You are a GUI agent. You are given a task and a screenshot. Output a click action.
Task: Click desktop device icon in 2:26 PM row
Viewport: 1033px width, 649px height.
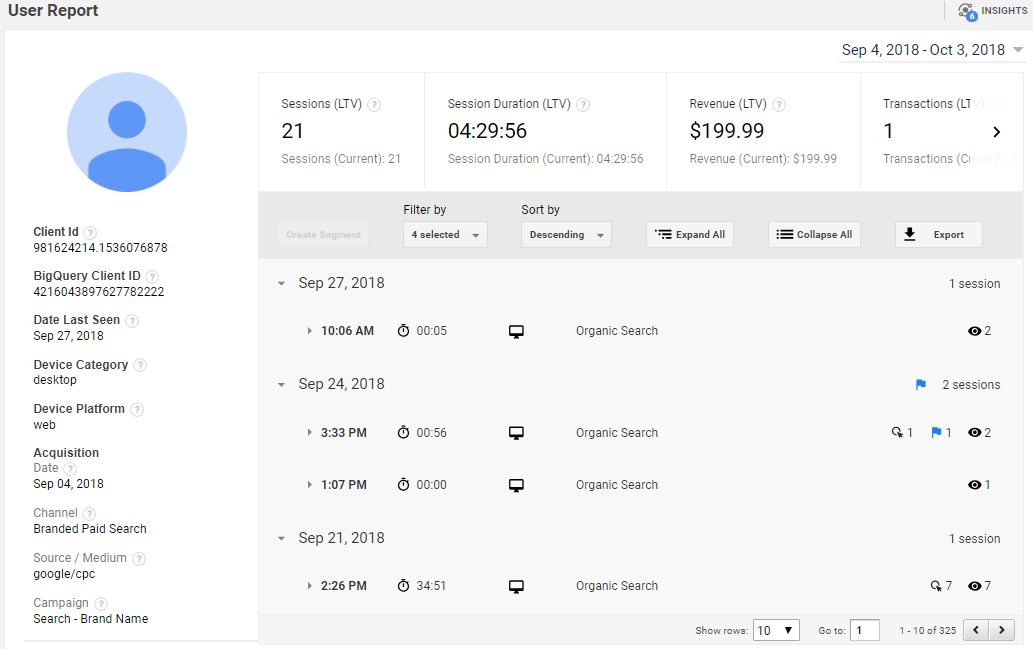point(516,586)
